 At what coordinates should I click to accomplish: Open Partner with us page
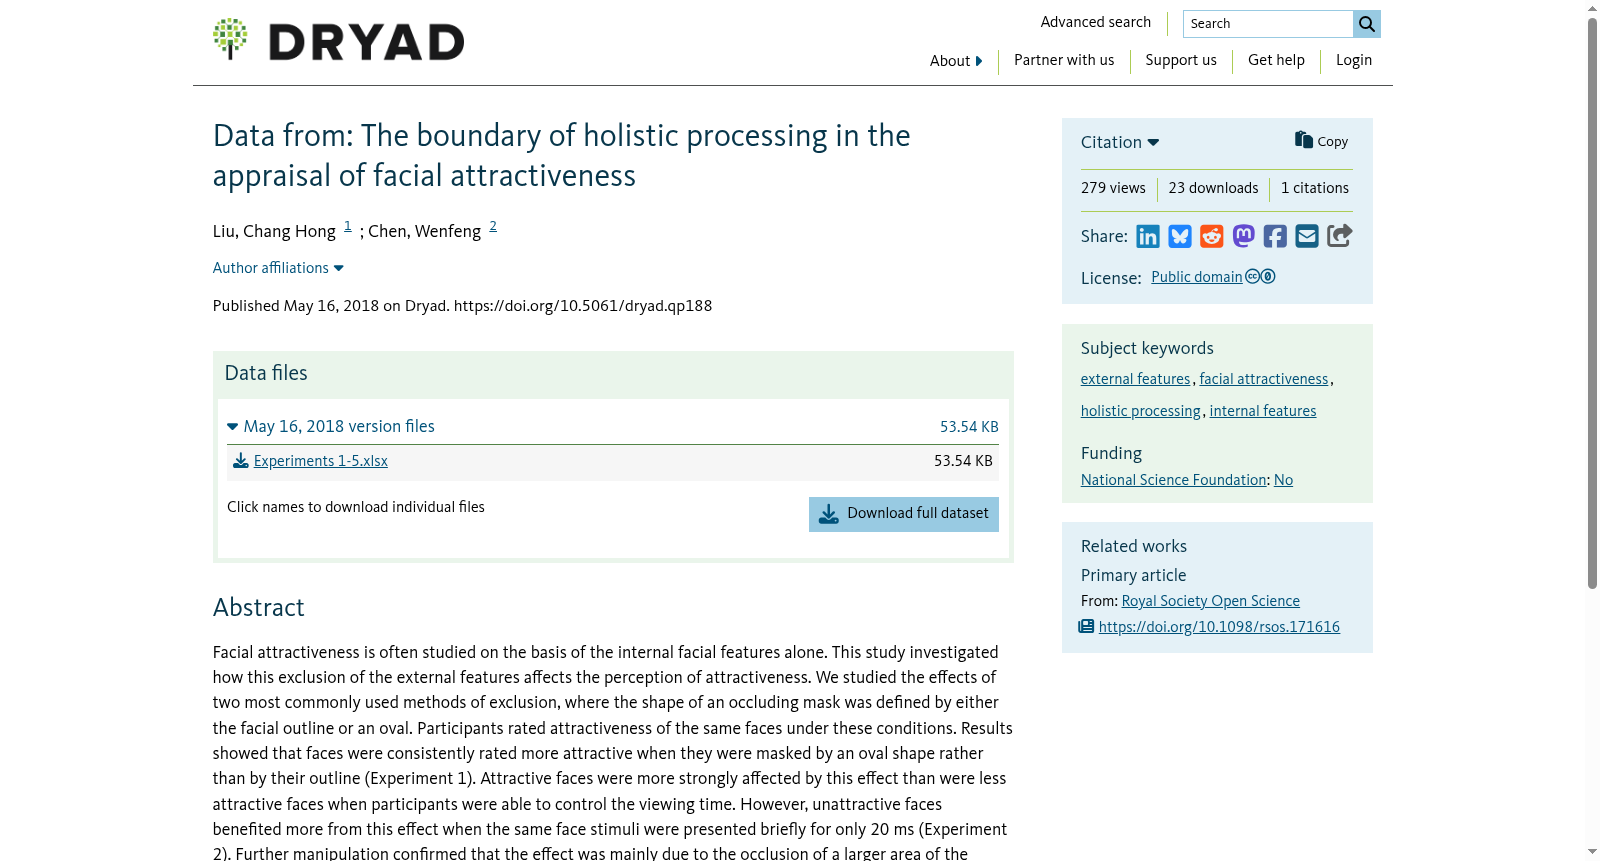[1064, 60]
